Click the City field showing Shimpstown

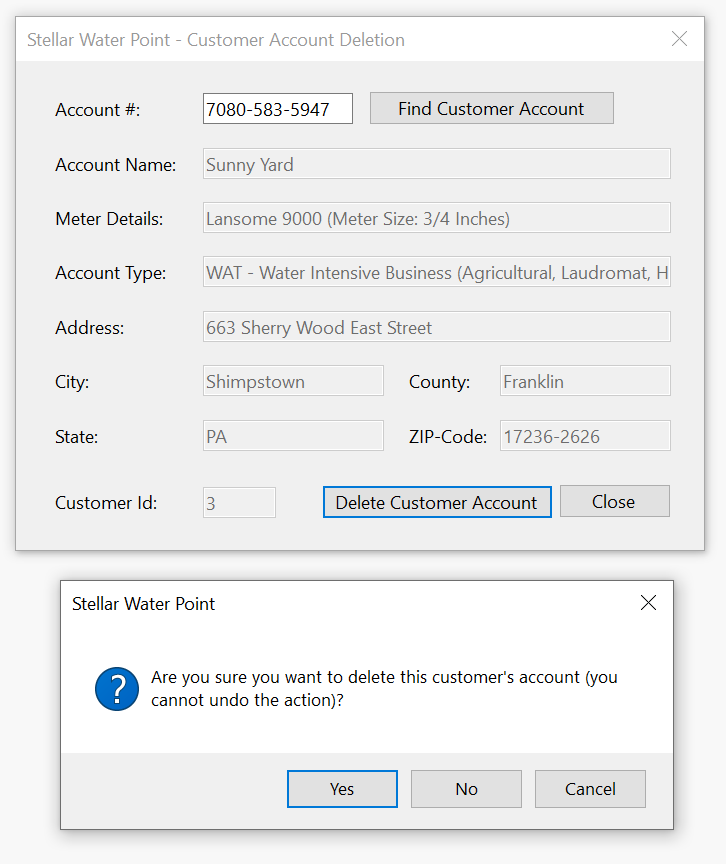pyautogui.click(x=293, y=381)
